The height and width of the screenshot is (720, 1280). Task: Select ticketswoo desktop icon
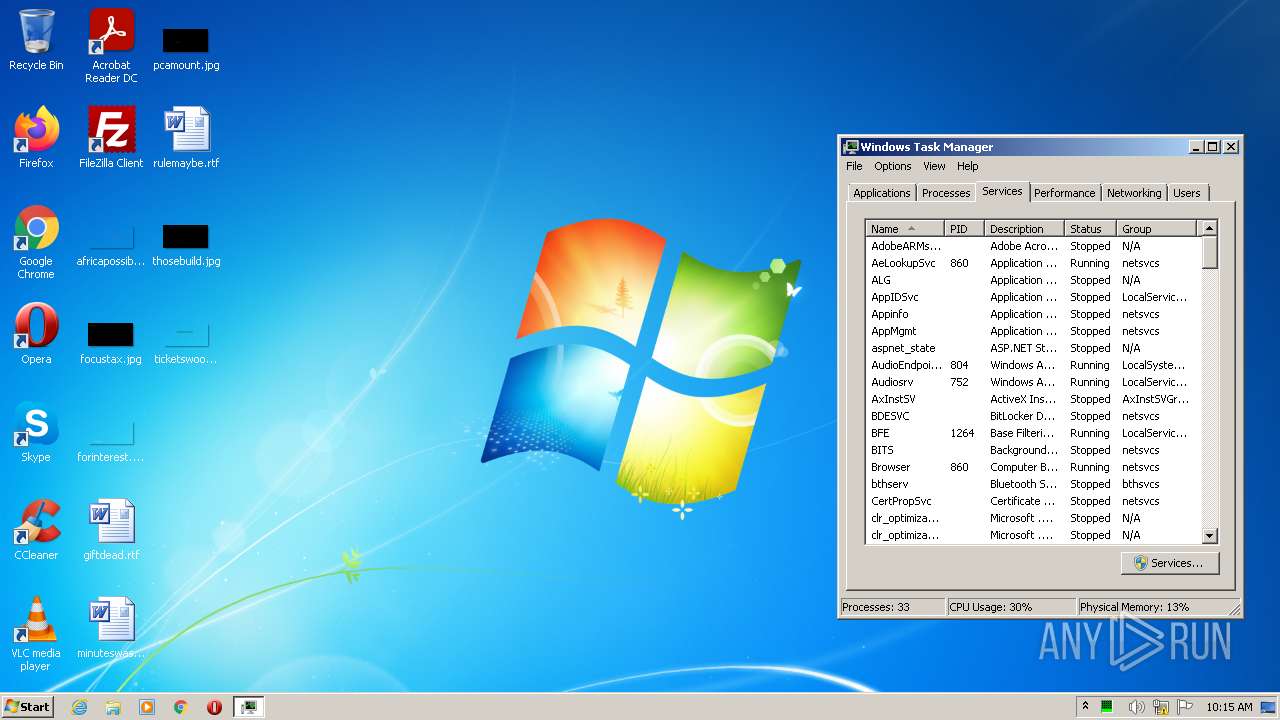coord(186,342)
